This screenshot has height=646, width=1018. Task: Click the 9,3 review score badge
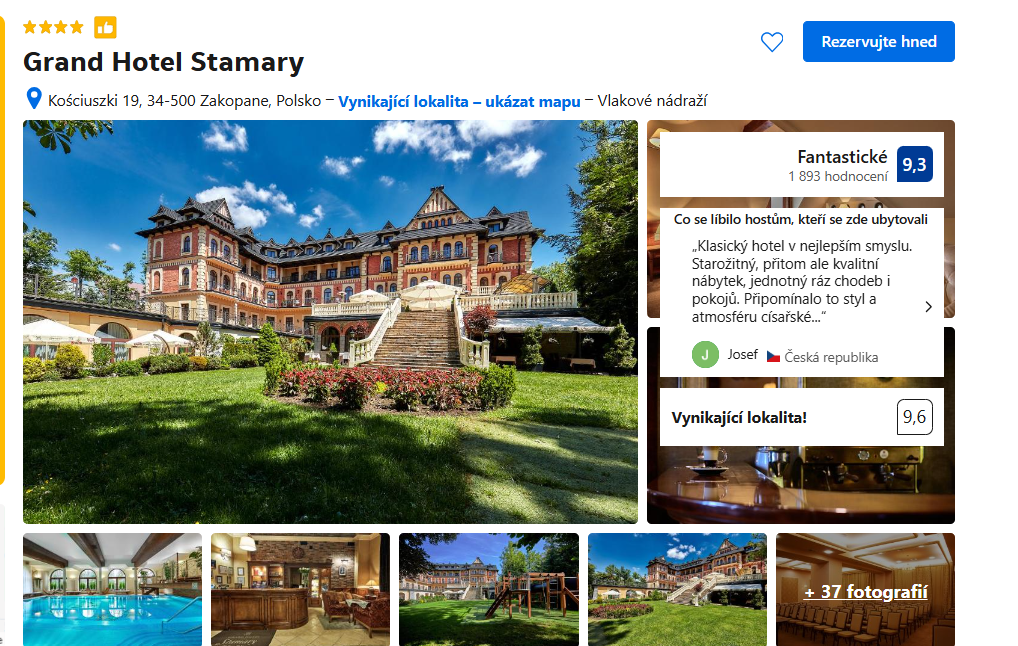pyautogui.click(x=915, y=164)
